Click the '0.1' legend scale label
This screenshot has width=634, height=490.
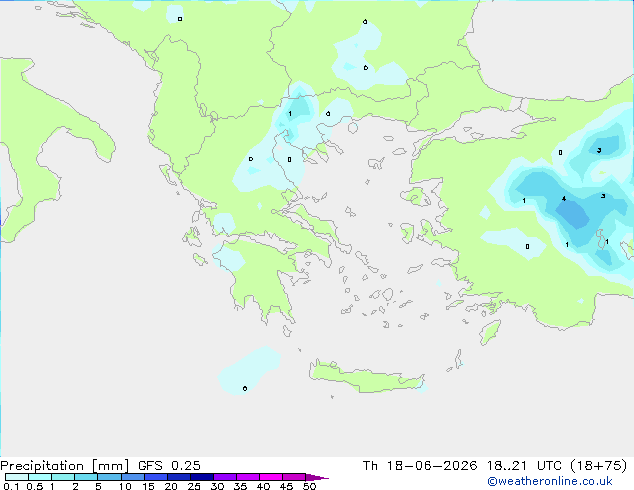11,486
